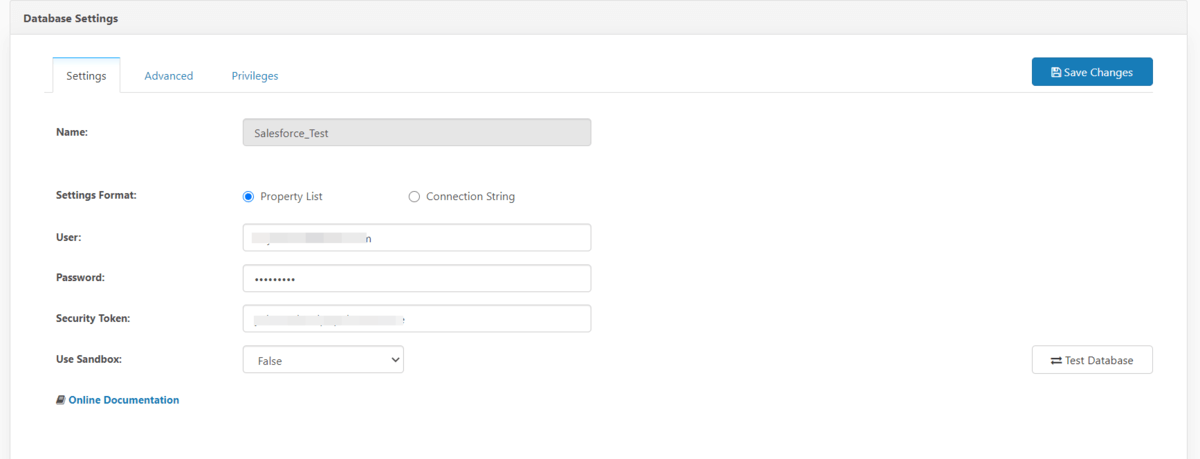Click the Connection String label text
This screenshot has height=459, width=1200.
470,197
